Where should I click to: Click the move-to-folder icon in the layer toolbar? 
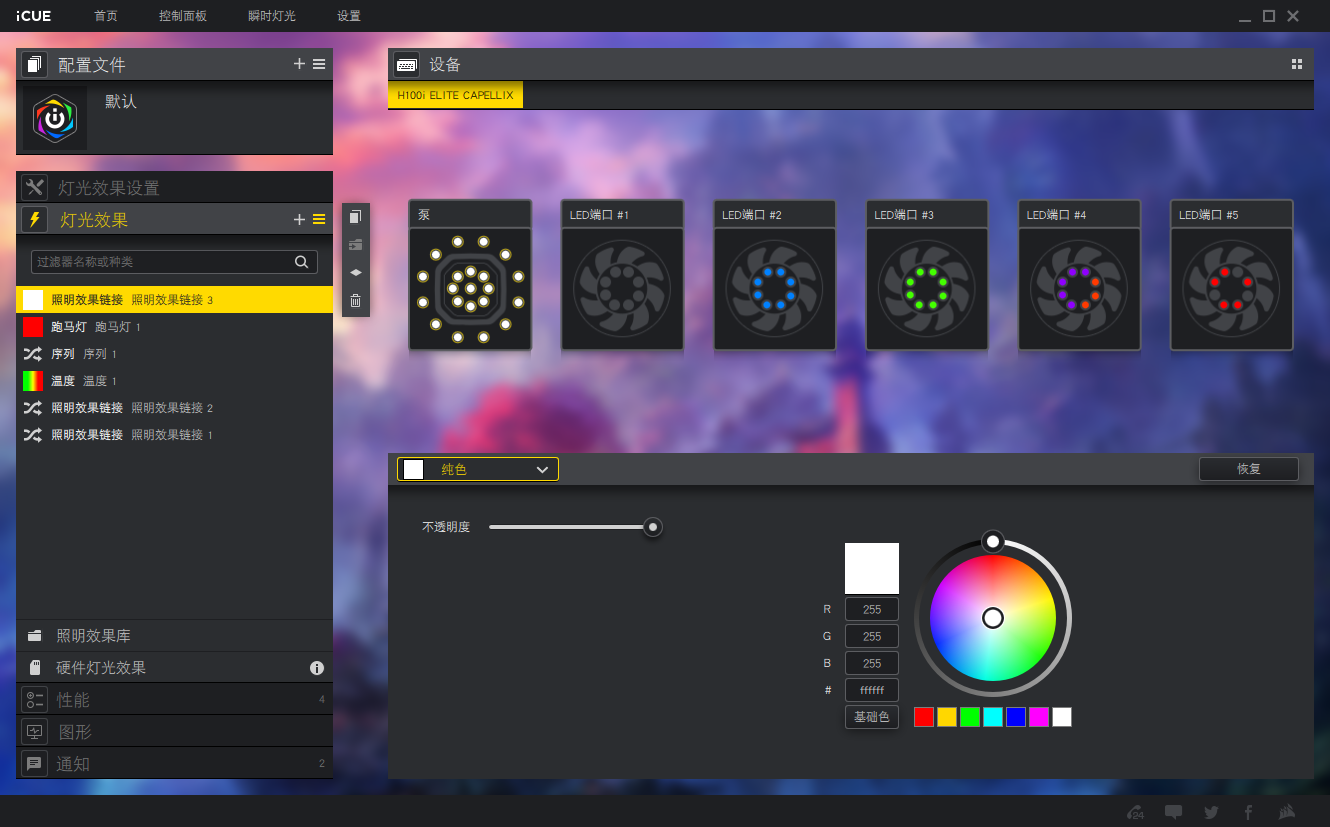point(355,244)
